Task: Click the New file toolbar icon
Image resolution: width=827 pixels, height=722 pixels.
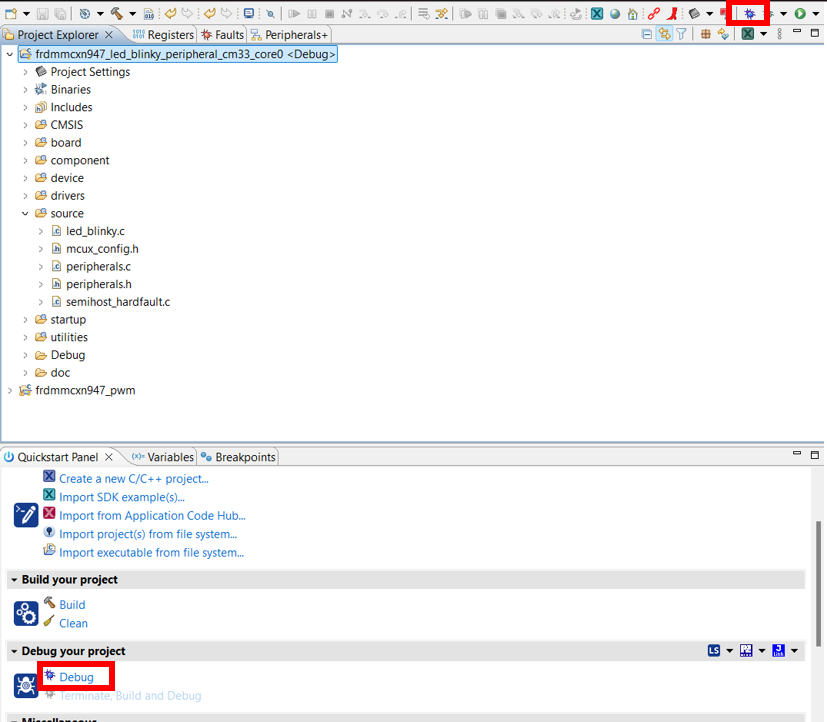Action: tap(11, 14)
